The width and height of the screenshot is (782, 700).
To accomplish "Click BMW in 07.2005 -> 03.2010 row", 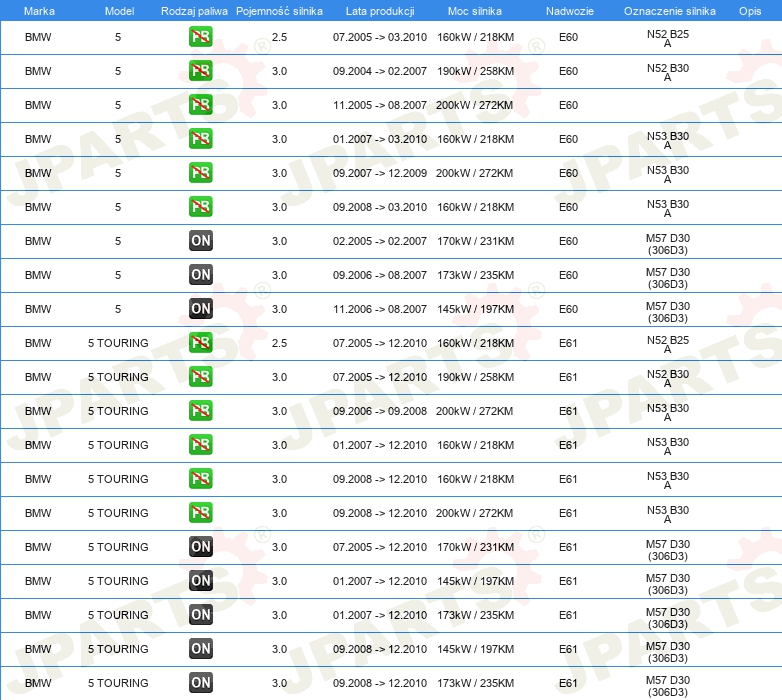I will point(38,37).
